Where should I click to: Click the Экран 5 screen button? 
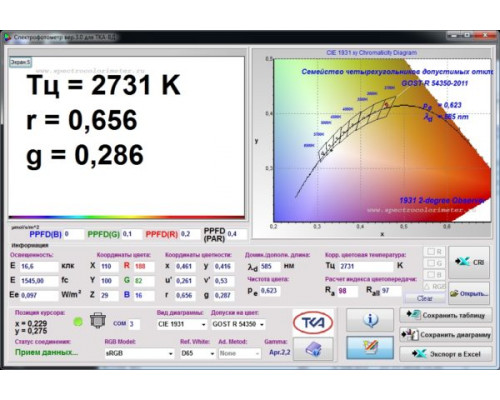20,62
